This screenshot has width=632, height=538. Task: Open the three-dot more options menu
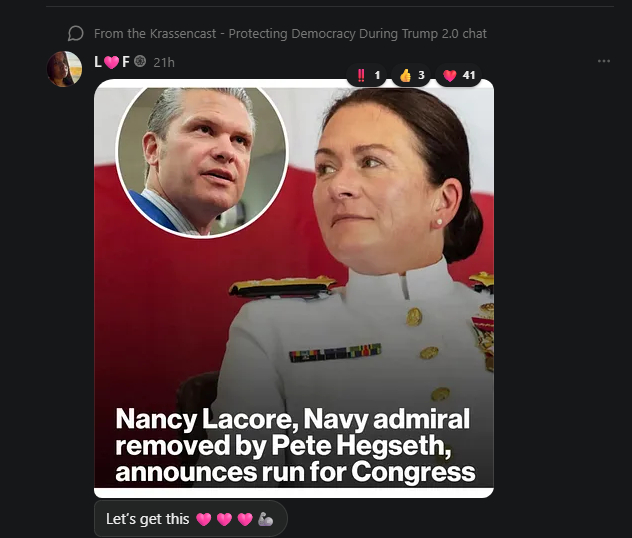(x=603, y=61)
